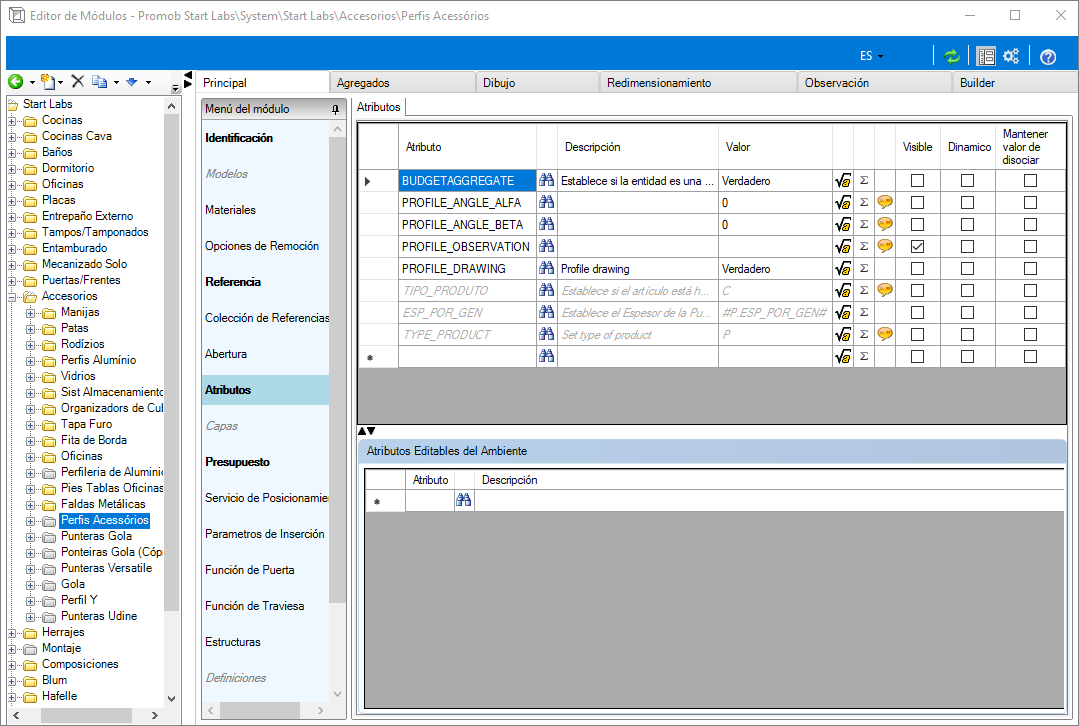Click the formula icon in PROFILE_ANGLE_BETA row
Screen dimensions: 1079x726
[x=843, y=225]
